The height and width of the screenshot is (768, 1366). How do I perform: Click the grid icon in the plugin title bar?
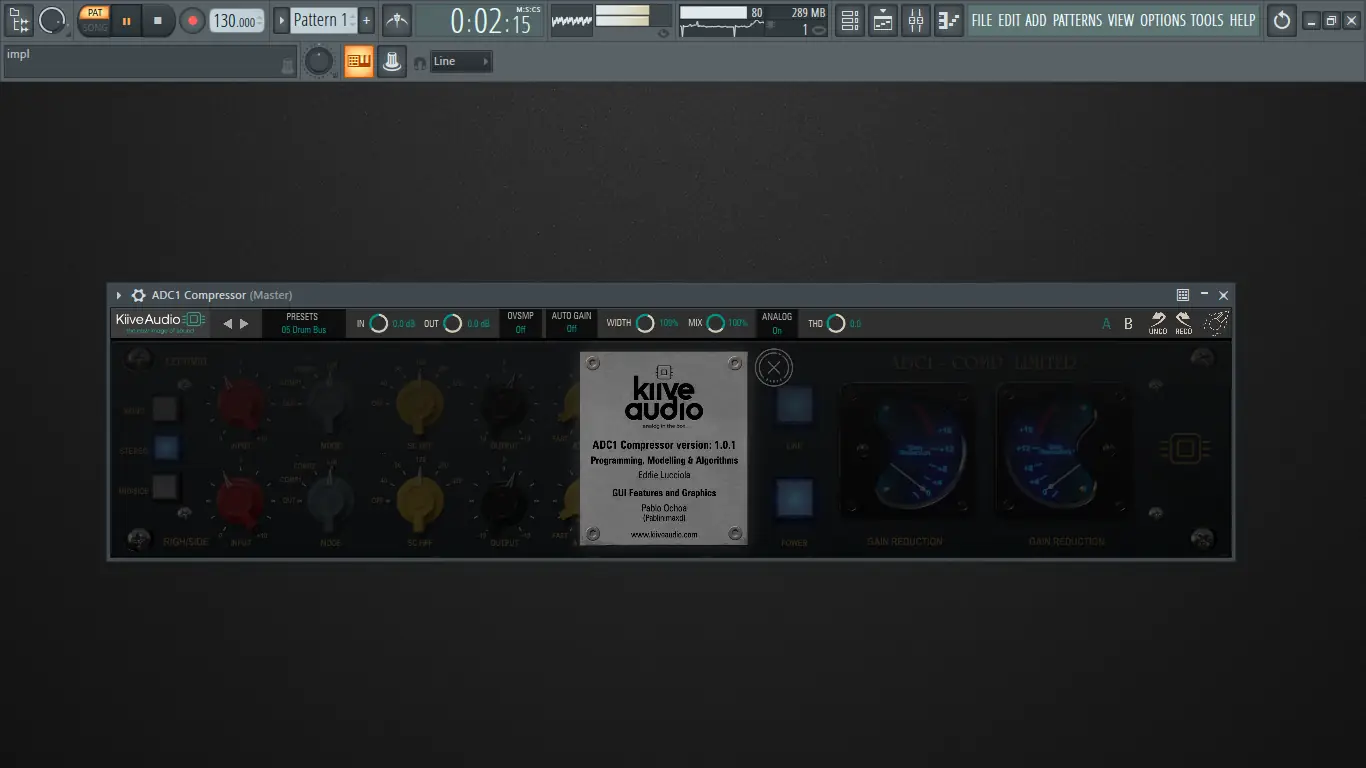pyautogui.click(x=1183, y=295)
